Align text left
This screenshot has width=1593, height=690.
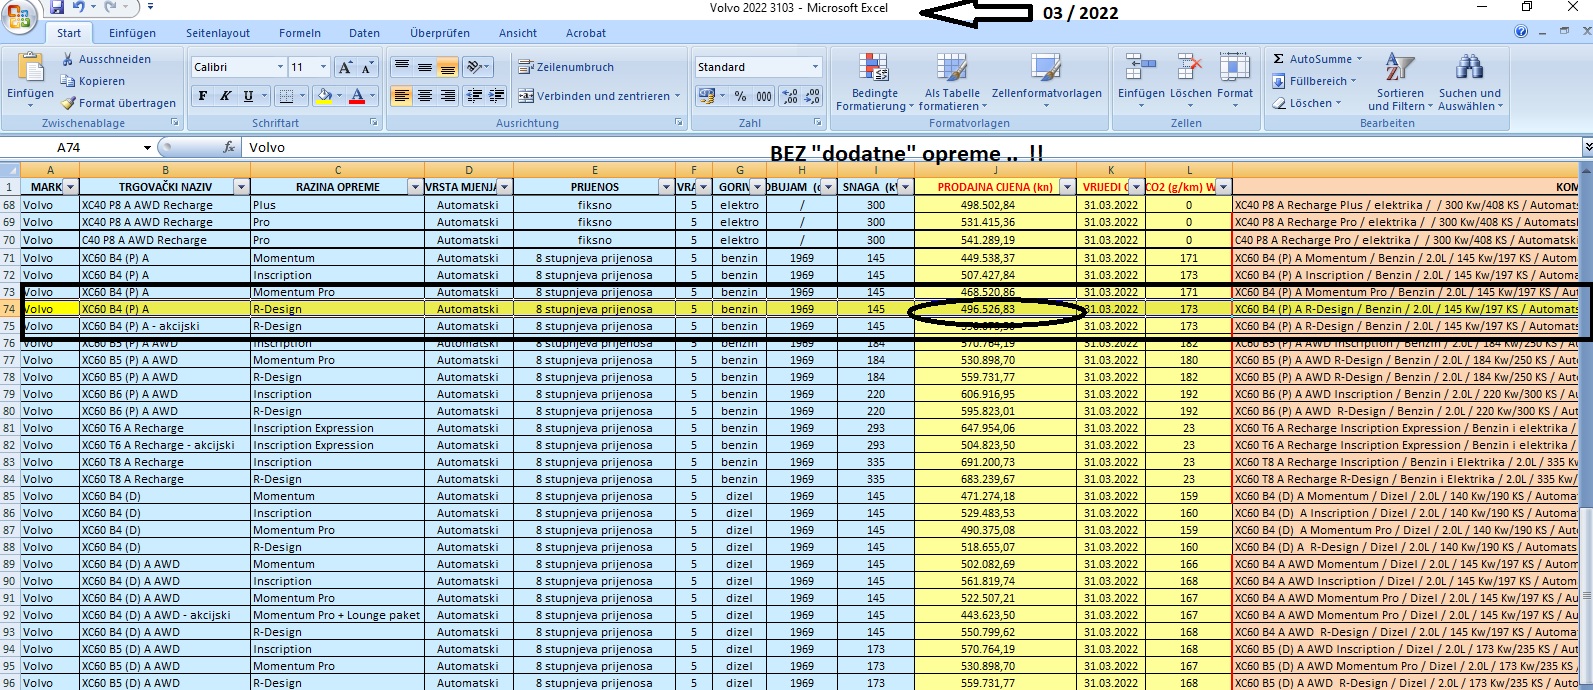402,96
